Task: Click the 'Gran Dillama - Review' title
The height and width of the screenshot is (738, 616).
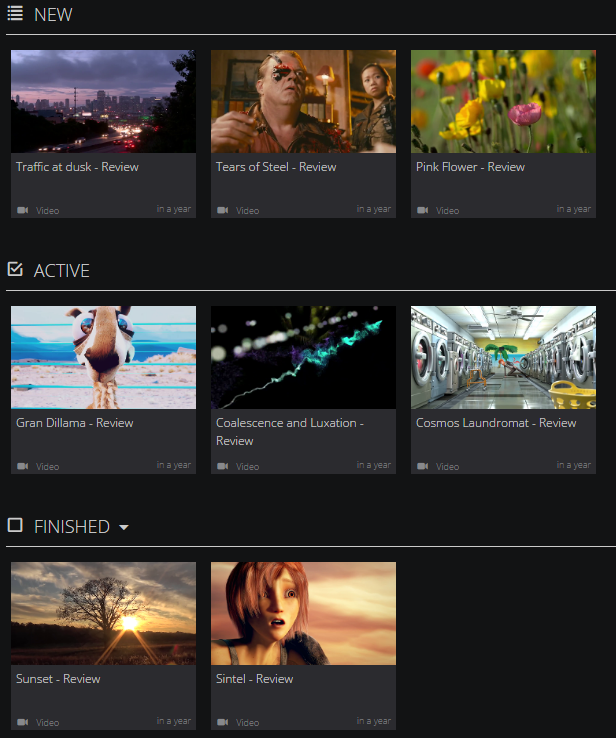Action: (x=75, y=423)
